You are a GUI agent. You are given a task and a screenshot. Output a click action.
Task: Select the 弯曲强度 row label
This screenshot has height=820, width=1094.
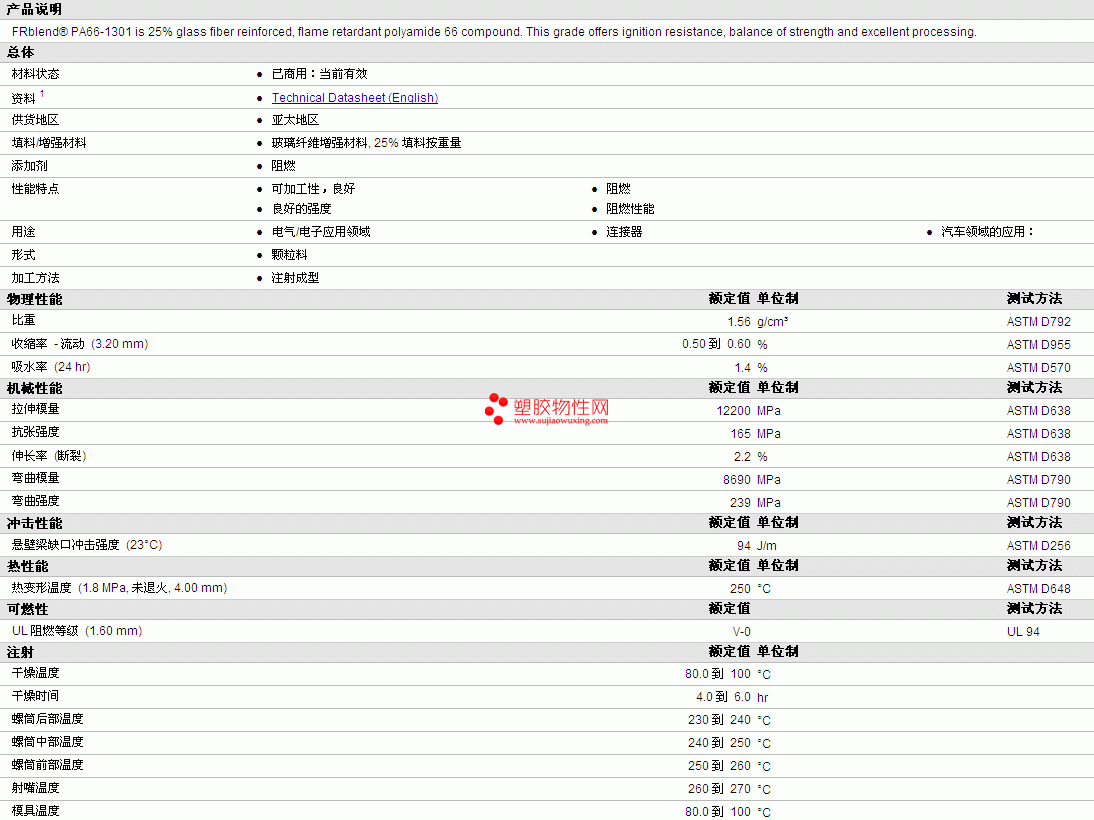(x=36, y=501)
